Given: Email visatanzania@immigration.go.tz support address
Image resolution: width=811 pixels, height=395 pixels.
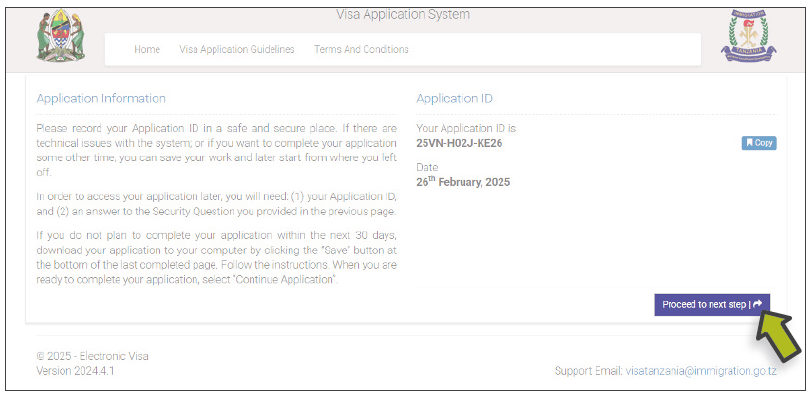Looking at the screenshot, I should (701, 371).
